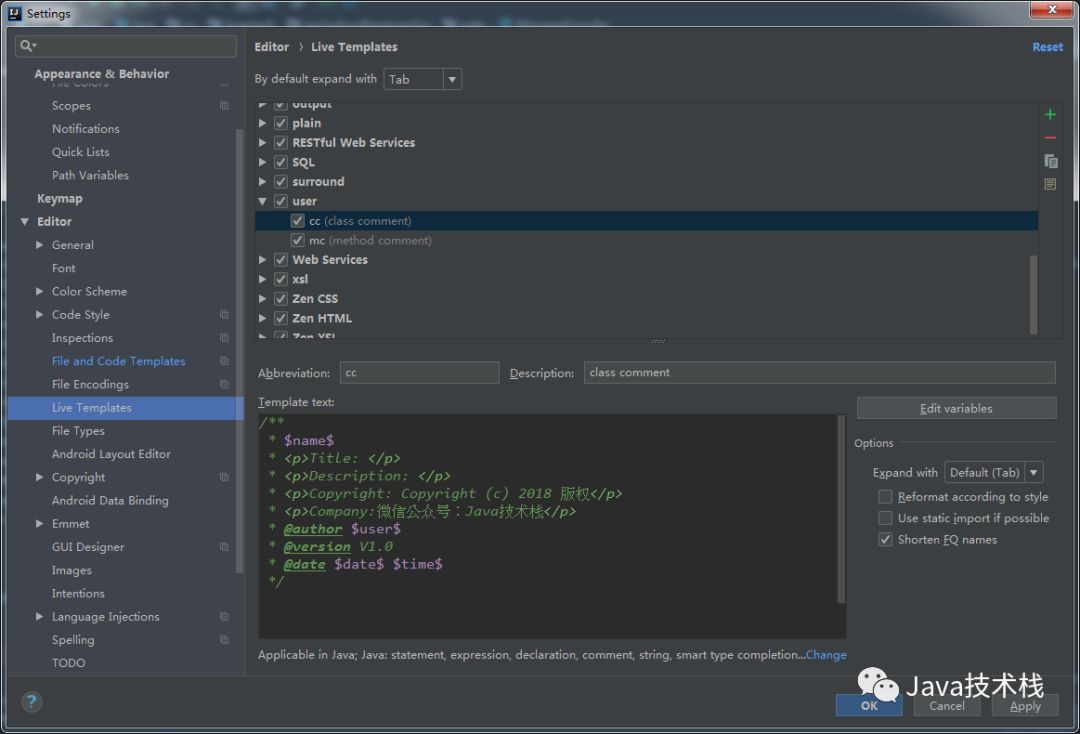Open the Expand with Default (Tab) dropdown
The image size is (1080, 734).
tap(994, 472)
